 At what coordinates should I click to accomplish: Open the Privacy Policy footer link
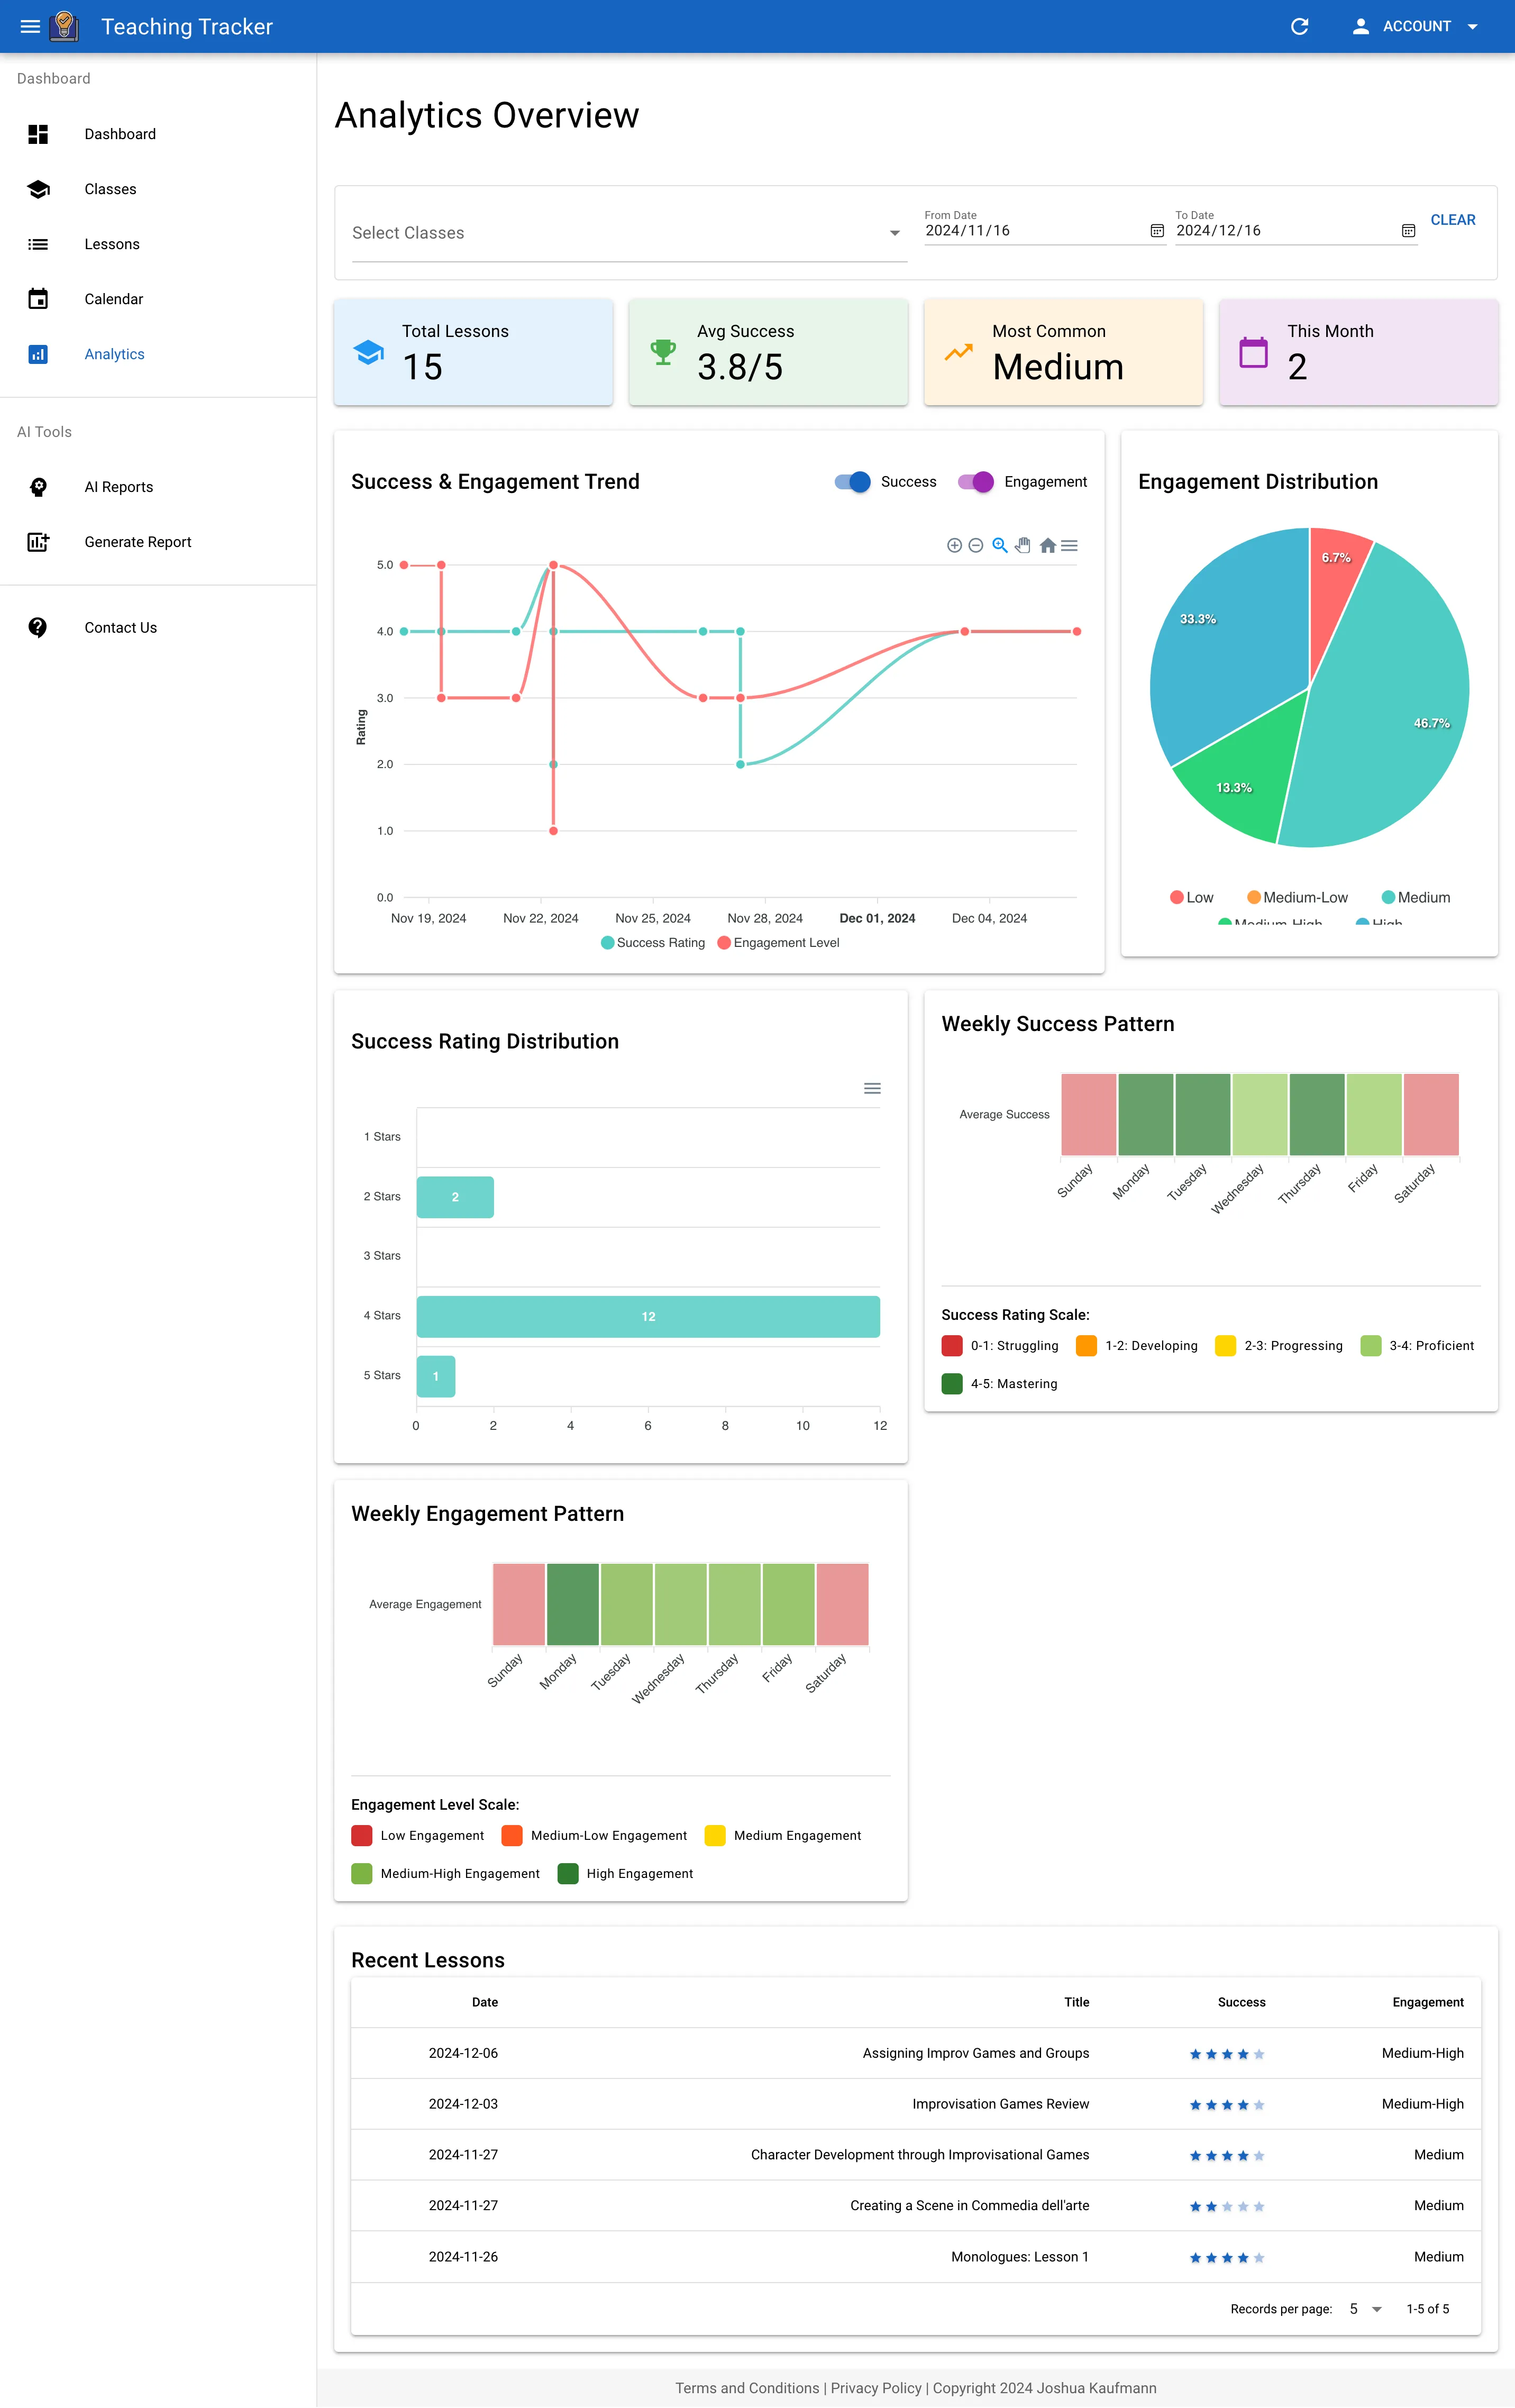876,2388
